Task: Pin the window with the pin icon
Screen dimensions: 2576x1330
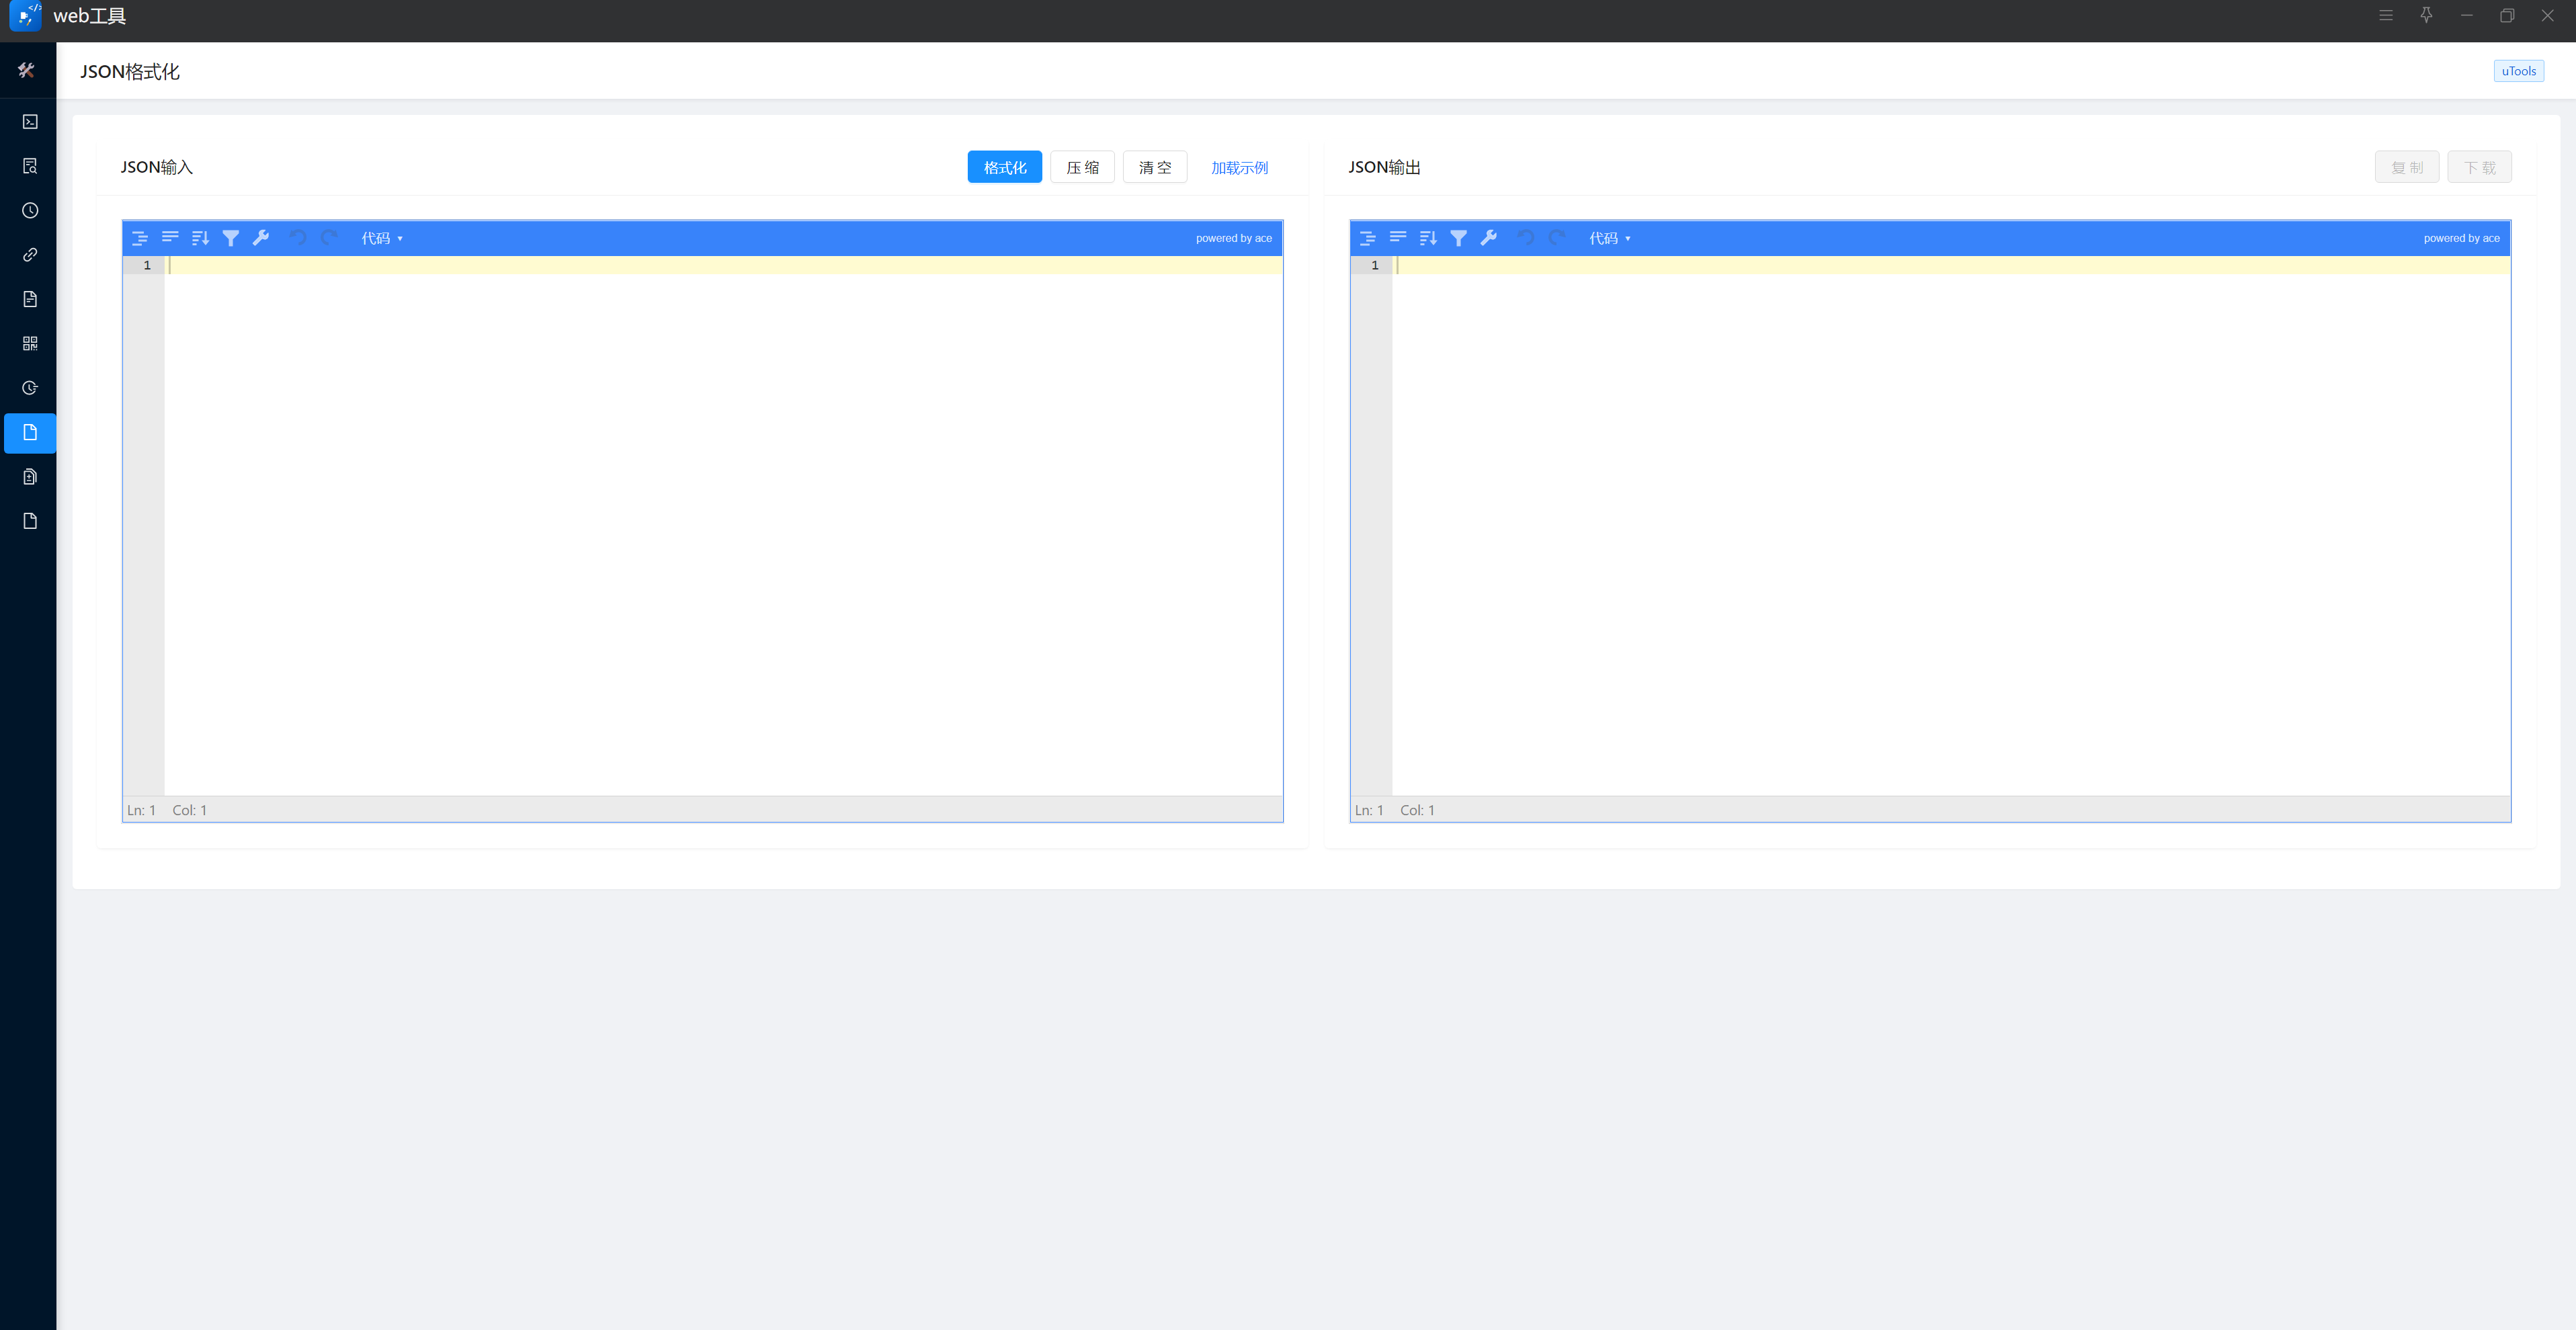Action: tap(2426, 15)
